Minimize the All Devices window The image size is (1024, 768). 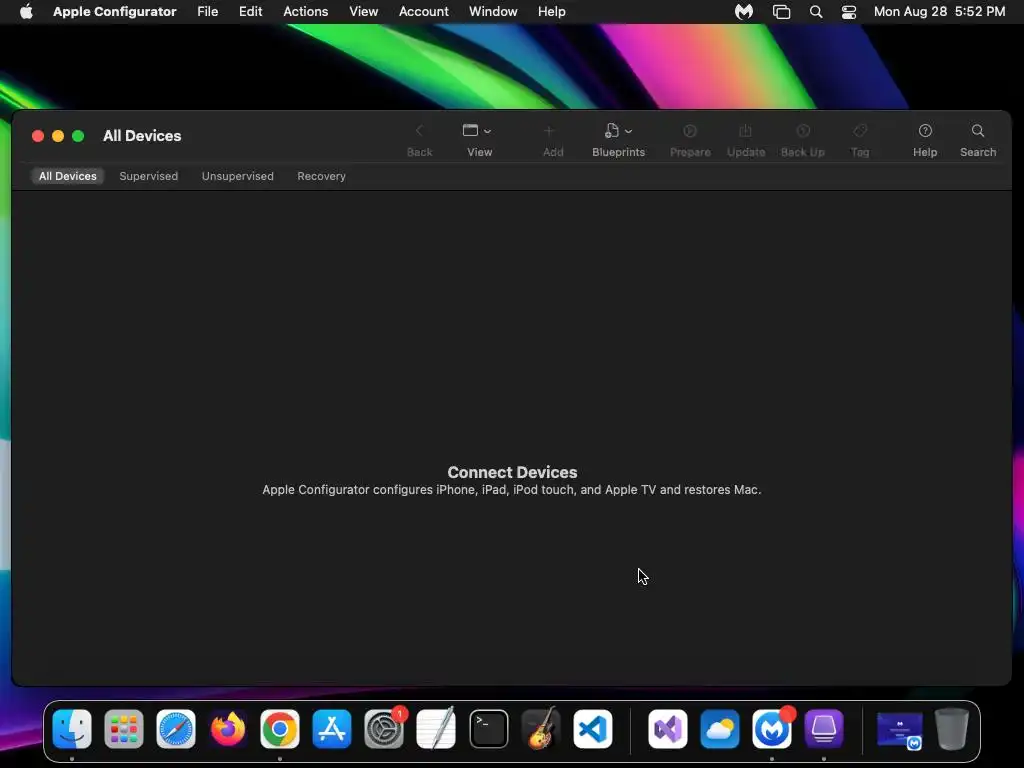coord(58,136)
